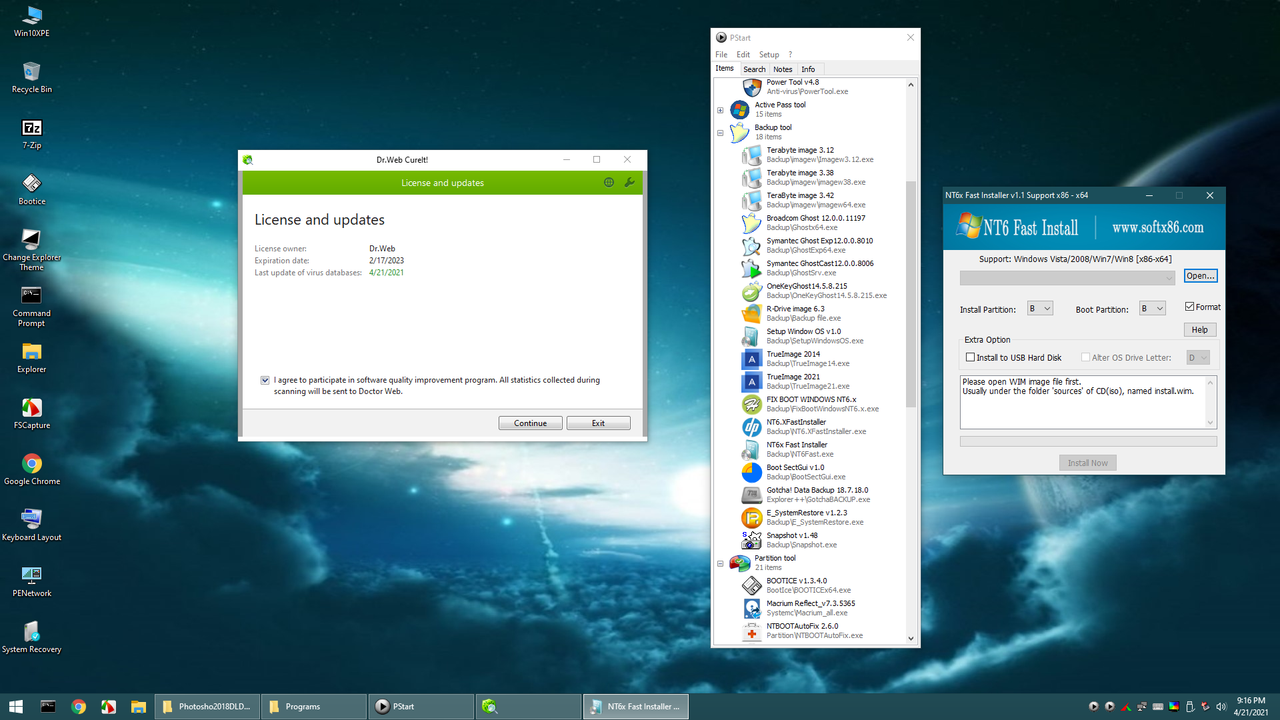Image resolution: width=1280 pixels, height=720 pixels.
Task: Switch to the Search tab in PStart
Action: click(x=754, y=69)
